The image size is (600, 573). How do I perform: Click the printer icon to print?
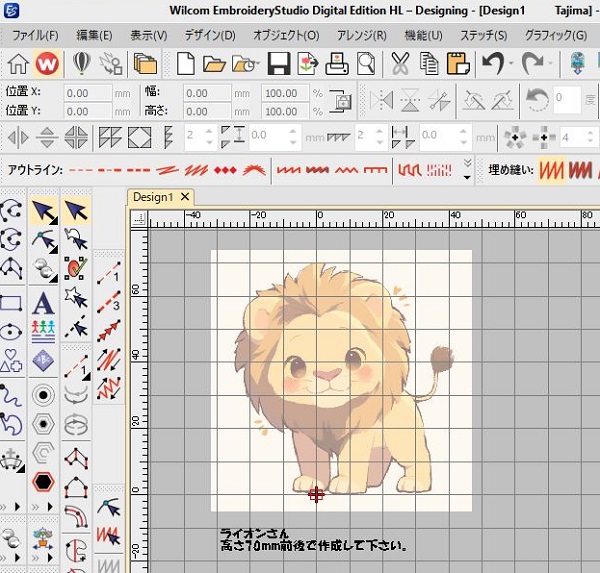(336, 64)
